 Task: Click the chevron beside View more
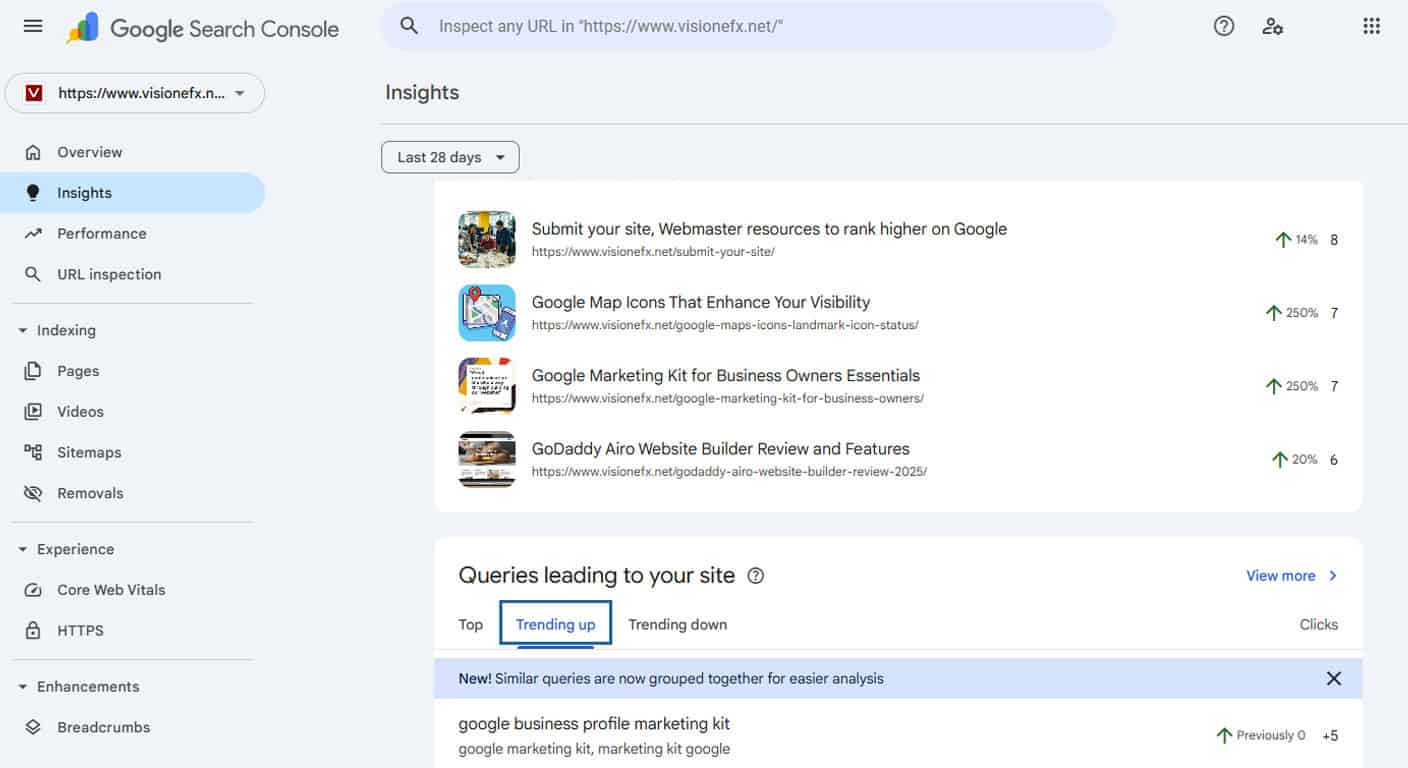pos(1333,576)
